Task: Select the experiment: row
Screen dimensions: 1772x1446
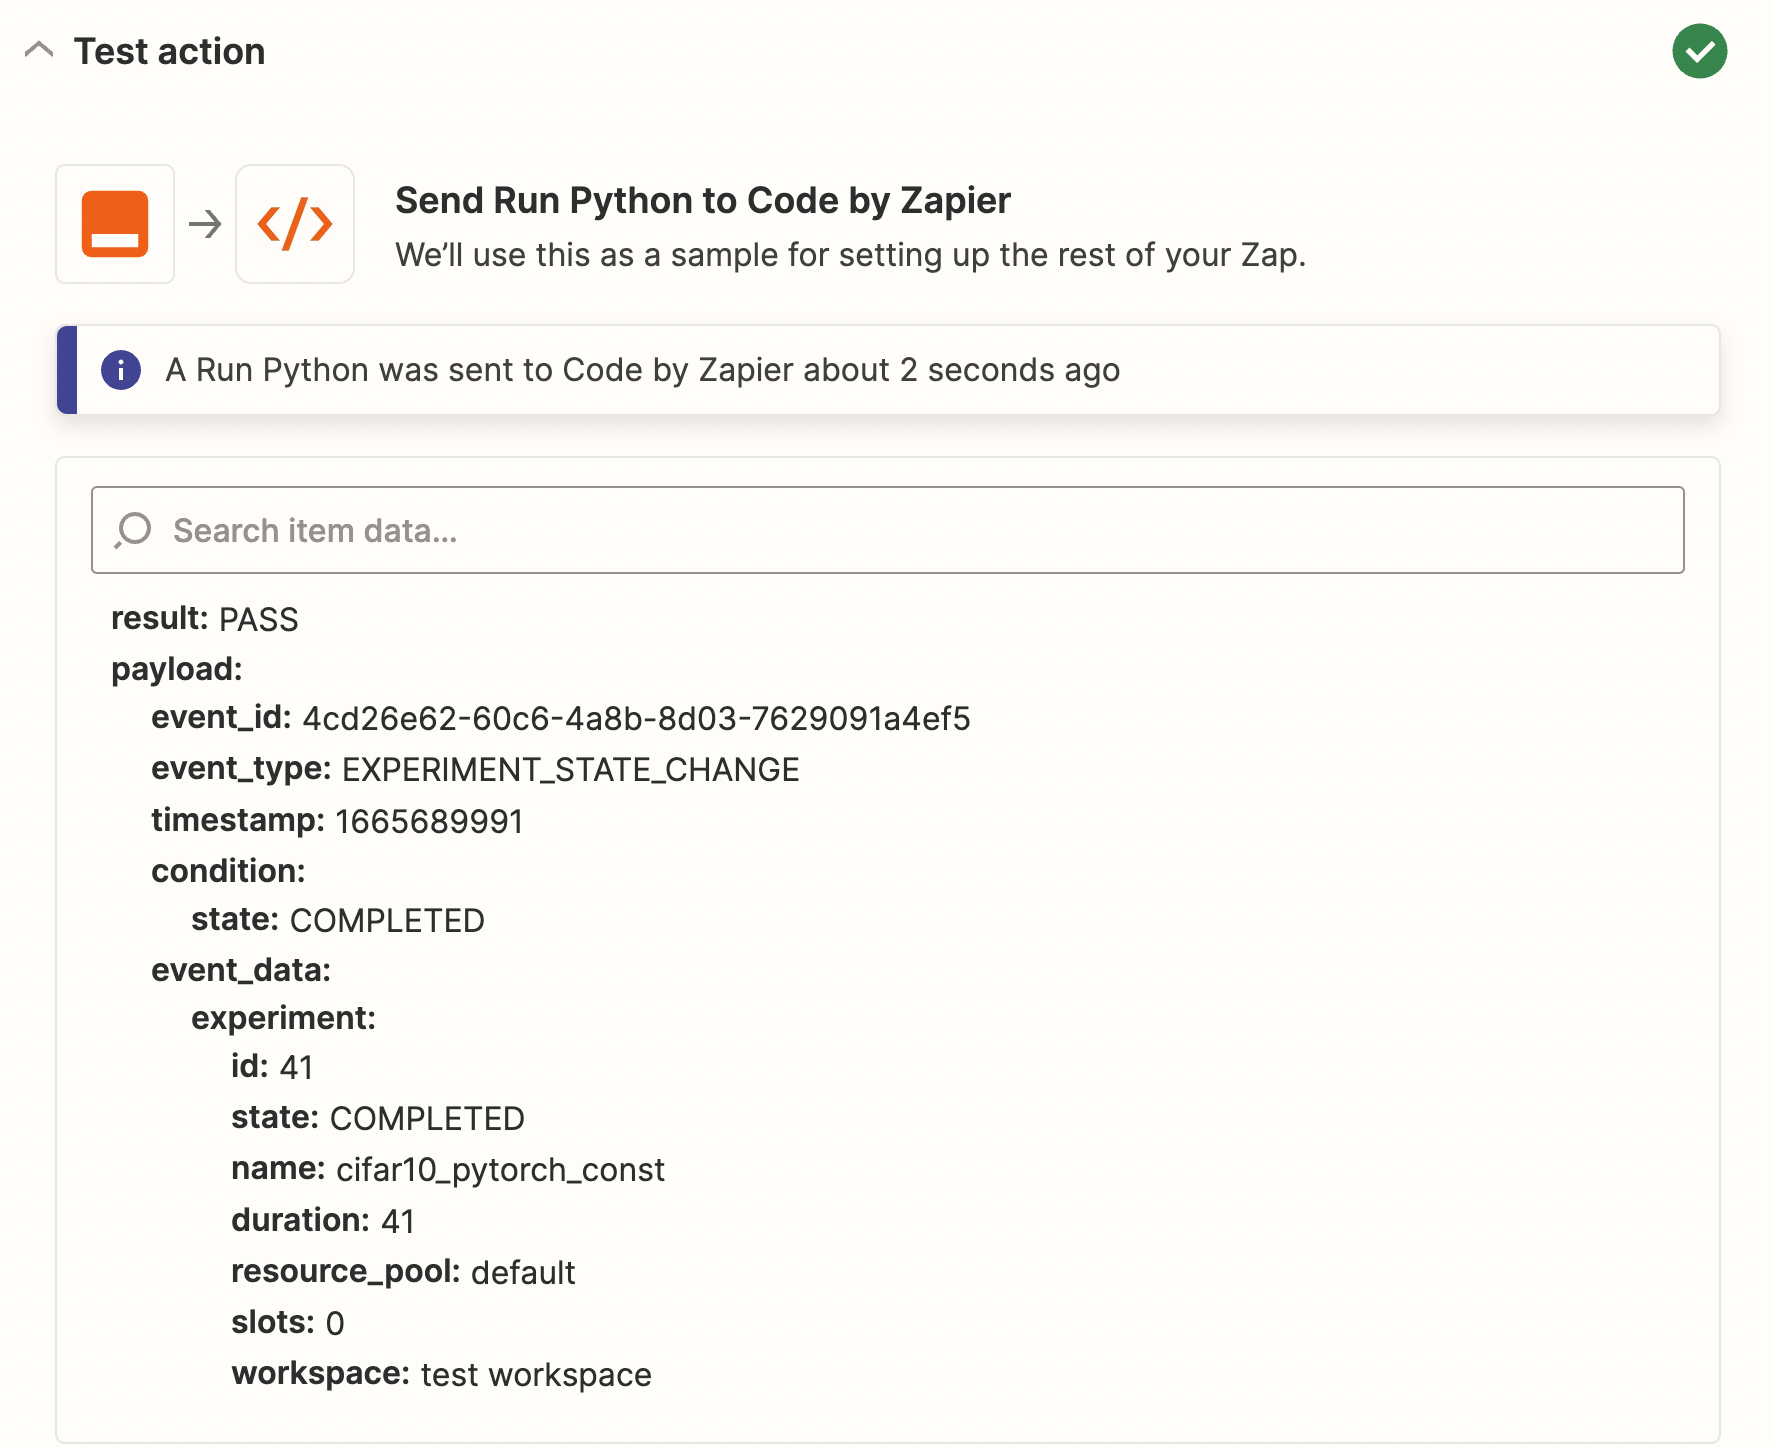Action: 284,1018
